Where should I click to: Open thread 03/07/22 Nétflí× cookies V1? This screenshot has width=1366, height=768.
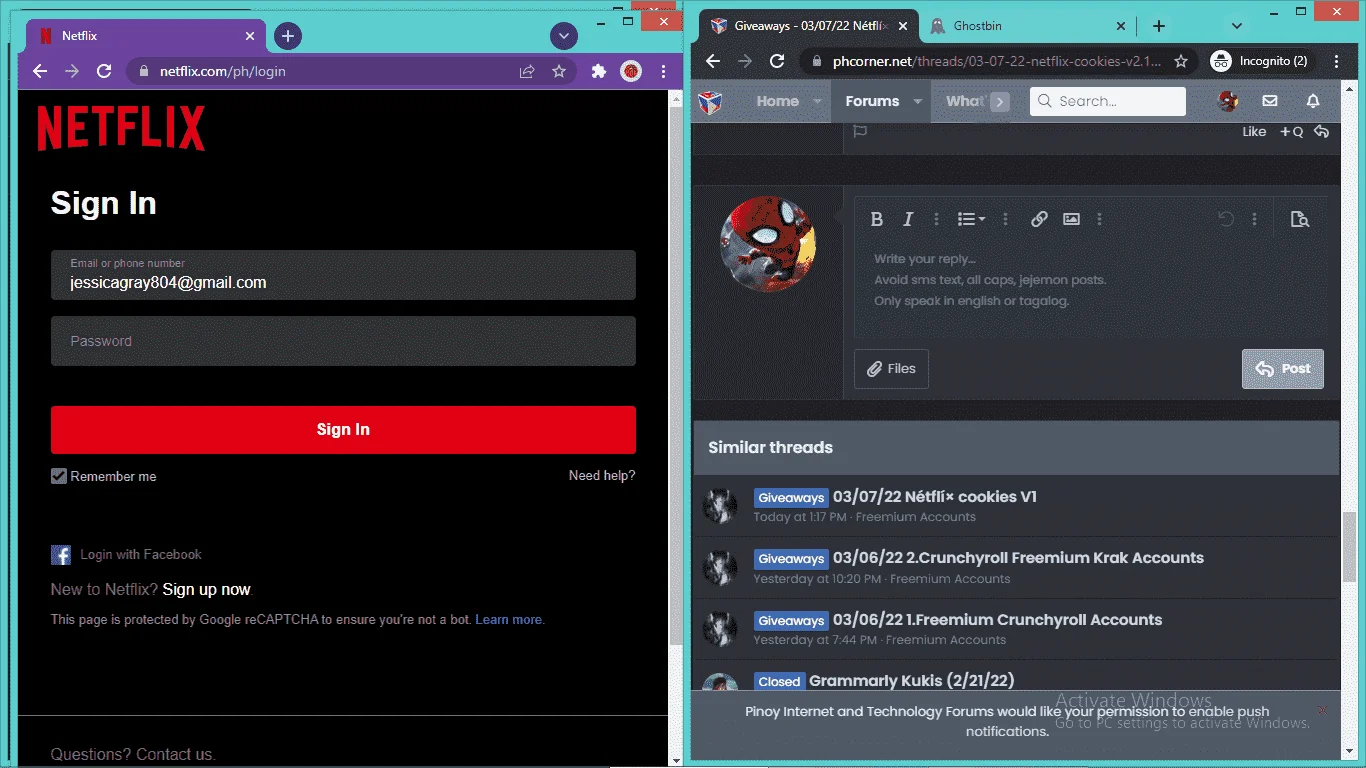pos(934,496)
